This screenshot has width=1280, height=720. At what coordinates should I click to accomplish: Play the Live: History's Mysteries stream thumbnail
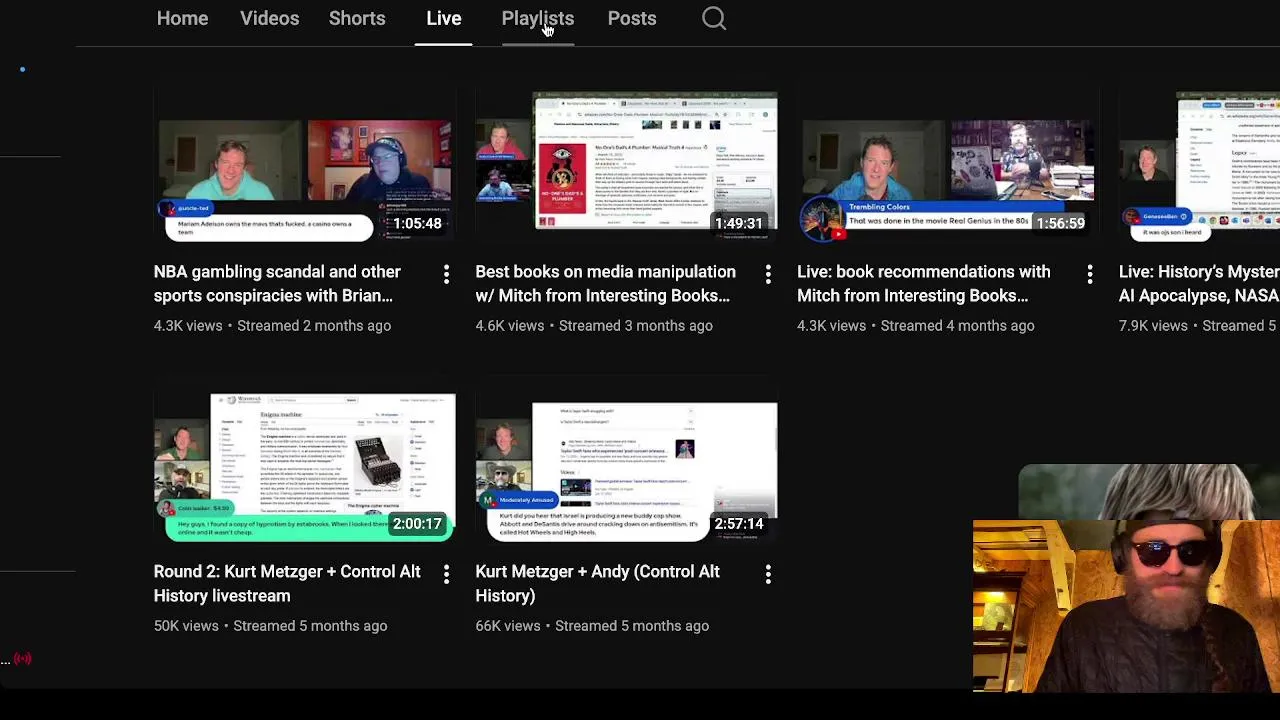[x=1199, y=166]
